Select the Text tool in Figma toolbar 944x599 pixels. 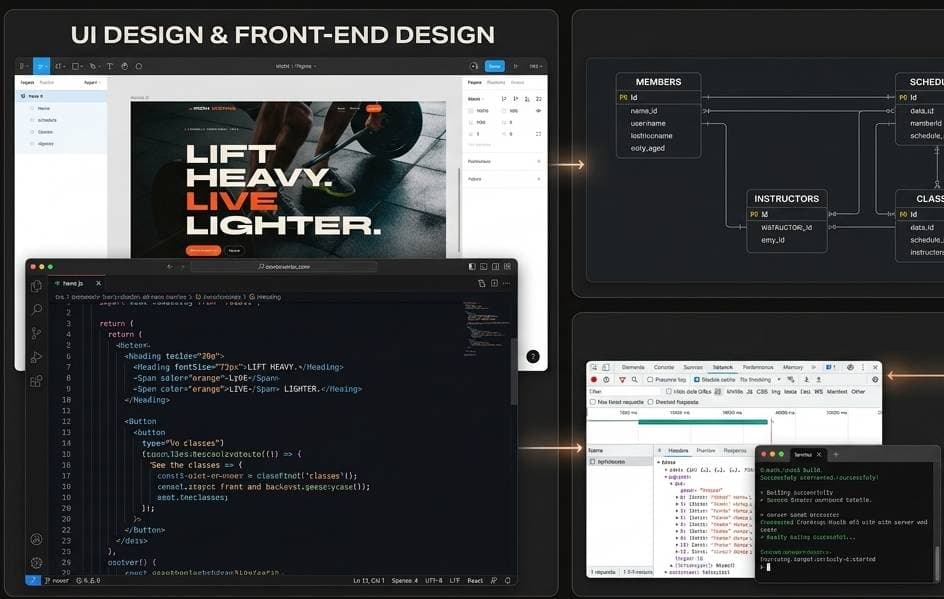(110, 66)
